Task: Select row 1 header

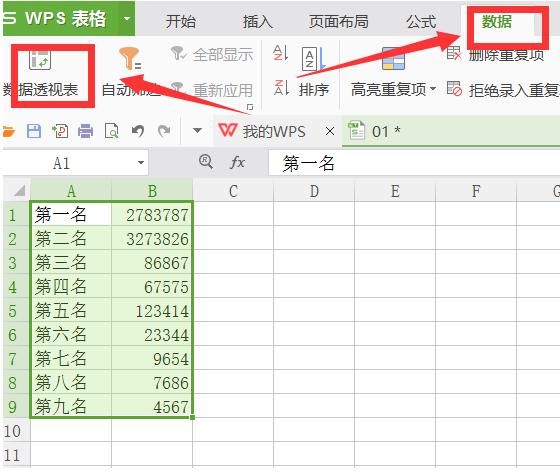Action: click(x=16, y=215)
